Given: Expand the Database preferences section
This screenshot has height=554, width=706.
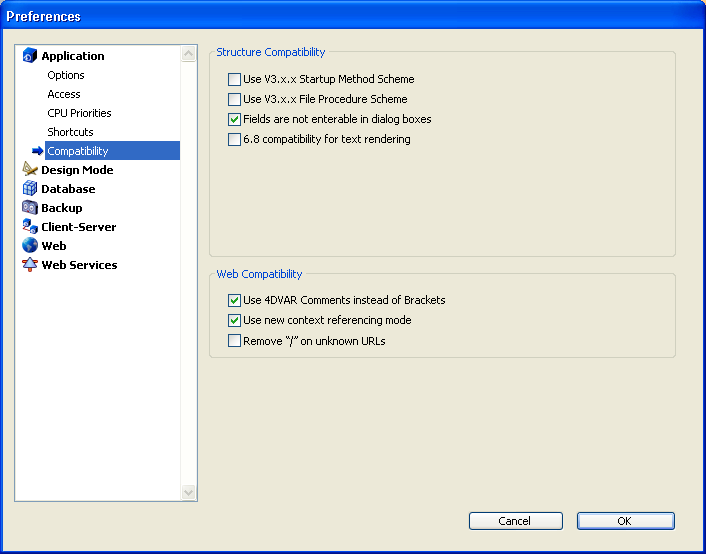Looking at the screenshot, I should [68, 189].
